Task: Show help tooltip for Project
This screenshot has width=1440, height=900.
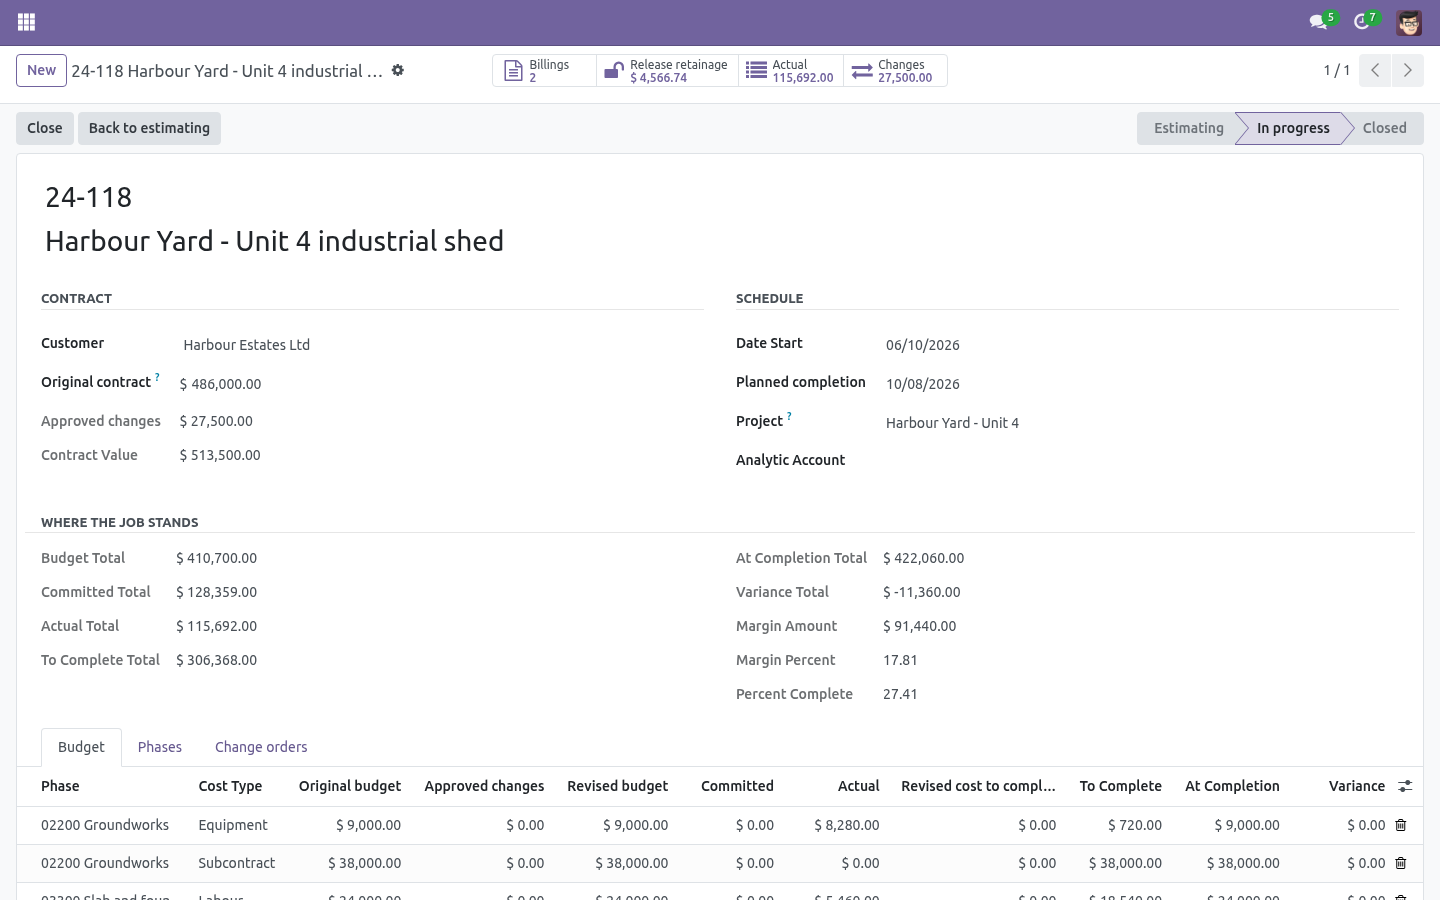Action: click(789, 416)
